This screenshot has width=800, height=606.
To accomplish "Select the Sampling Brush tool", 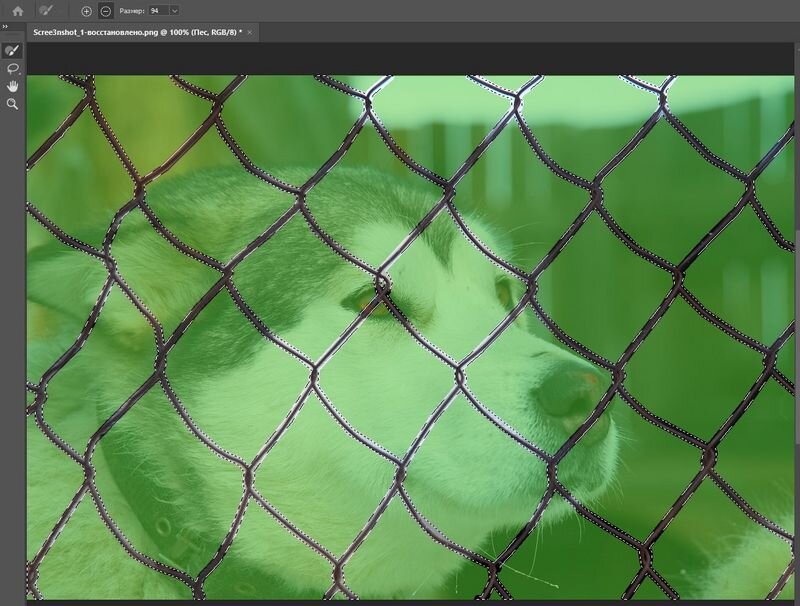I will pos(12,50).
